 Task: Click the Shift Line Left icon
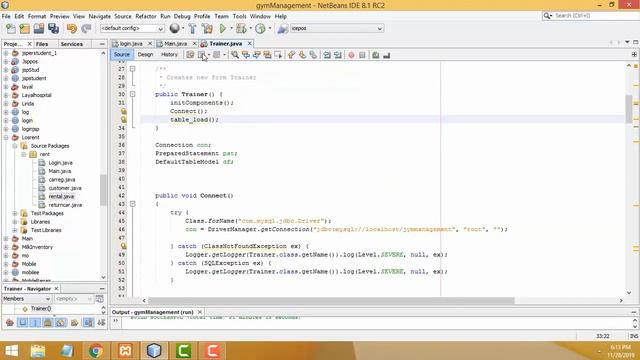[327, 55]
